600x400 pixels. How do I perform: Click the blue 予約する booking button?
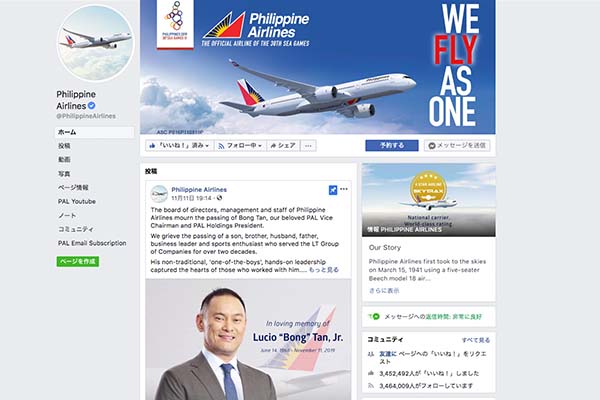point(392,145)
